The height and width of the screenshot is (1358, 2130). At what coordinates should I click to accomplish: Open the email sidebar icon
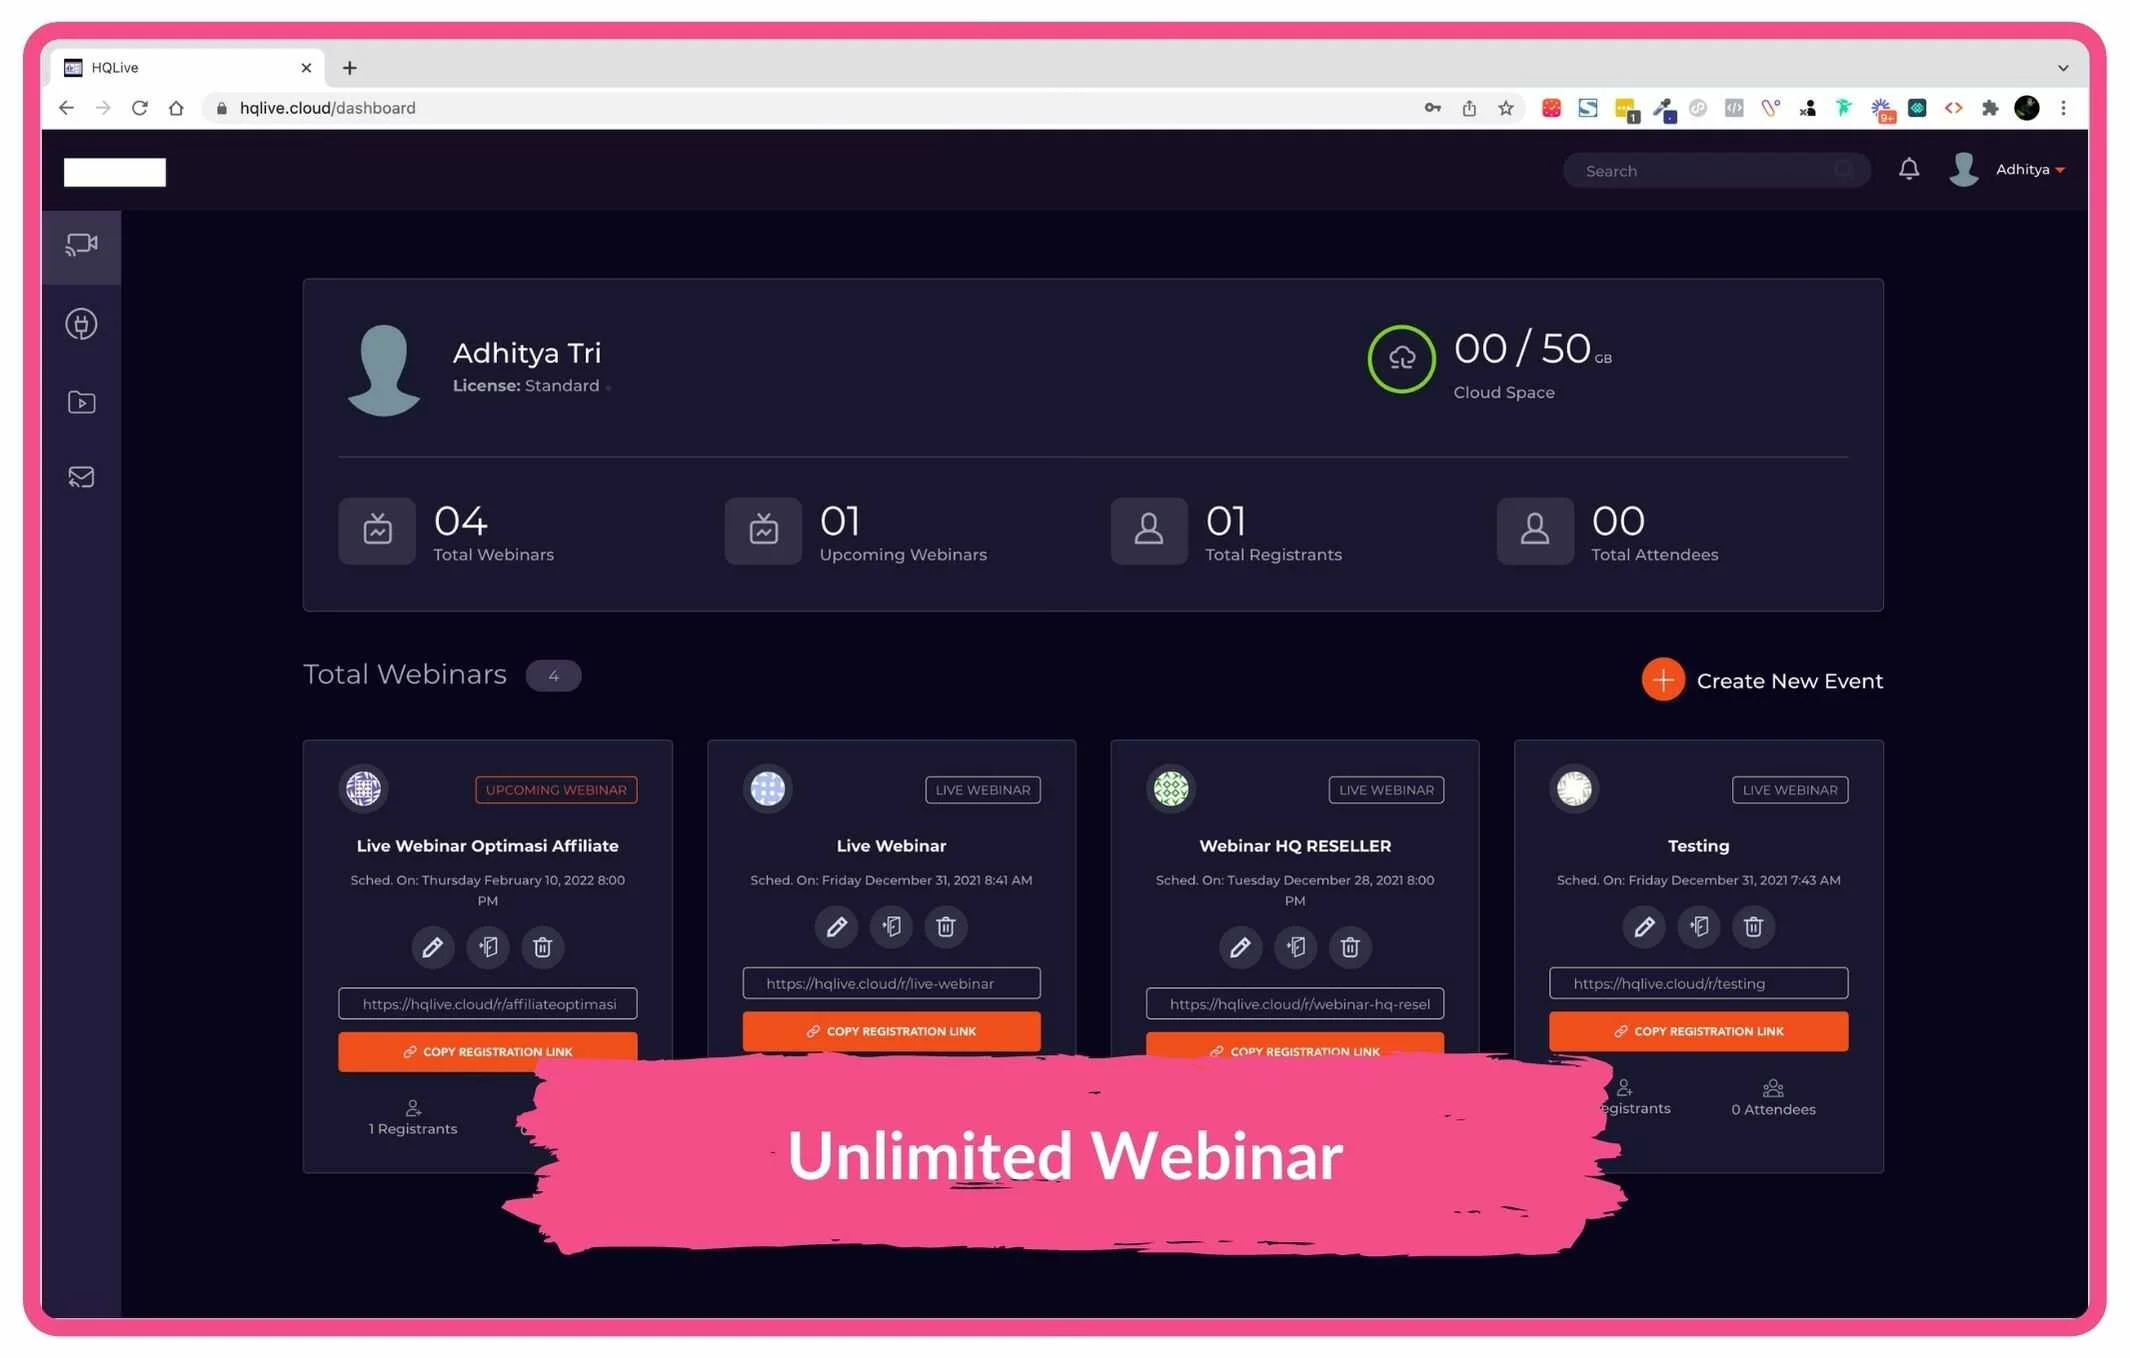[x=81, y=477]
